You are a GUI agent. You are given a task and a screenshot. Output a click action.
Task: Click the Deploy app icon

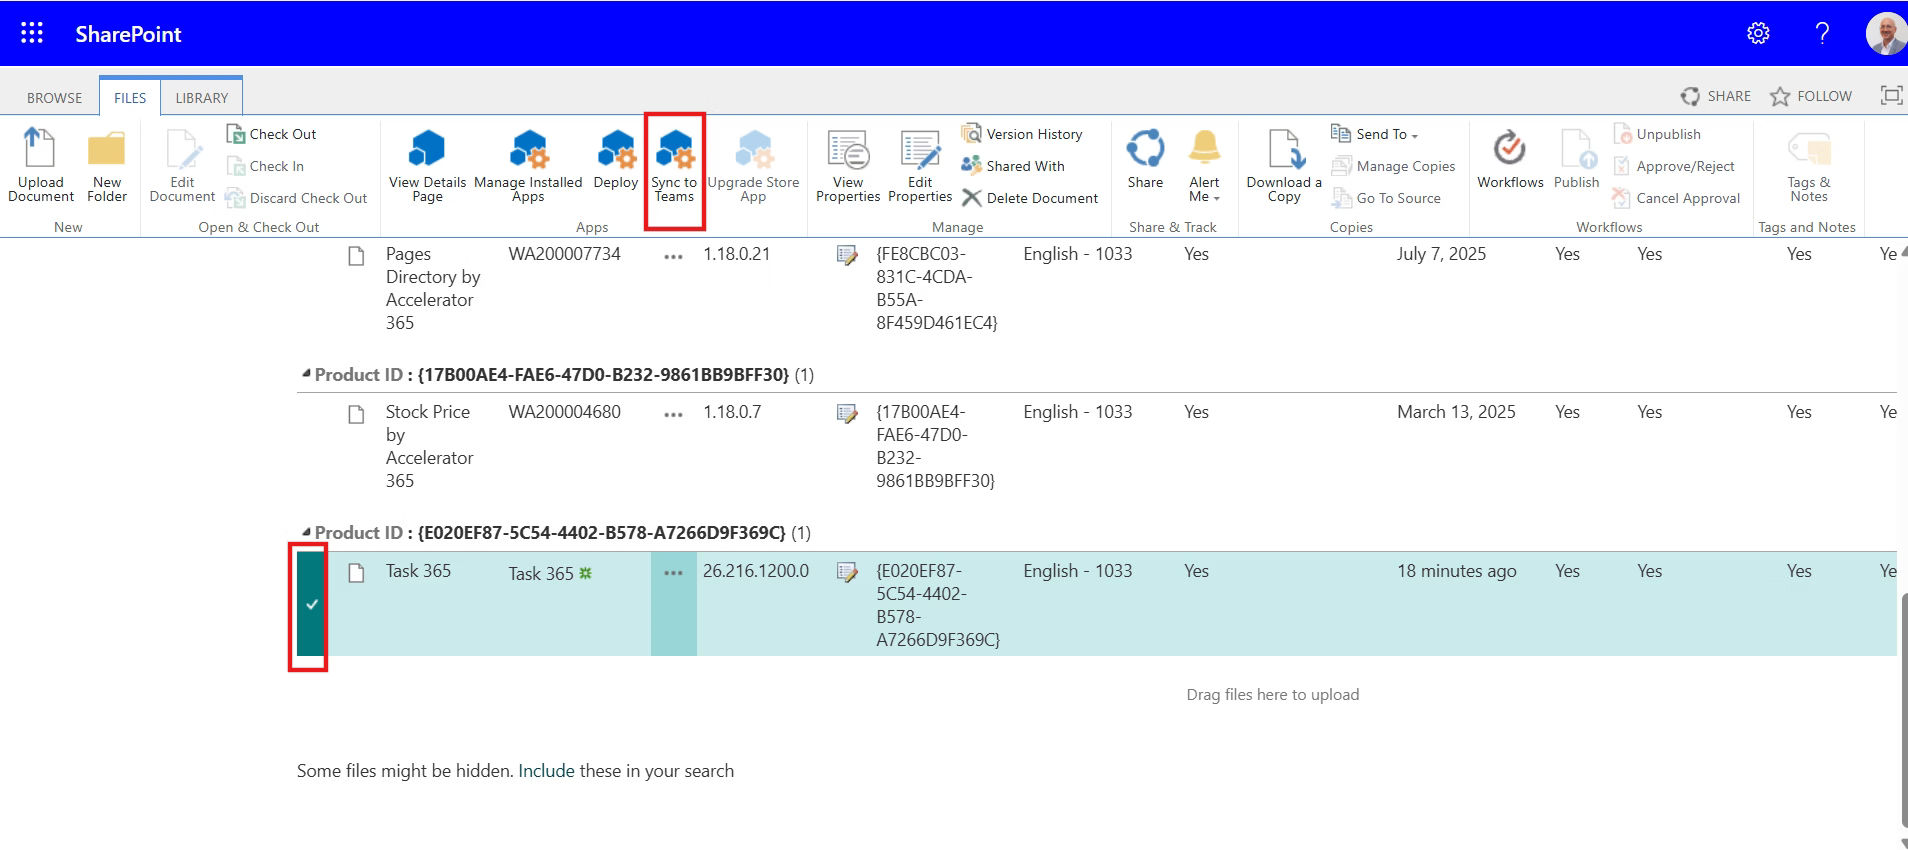[x=616, y=160]
